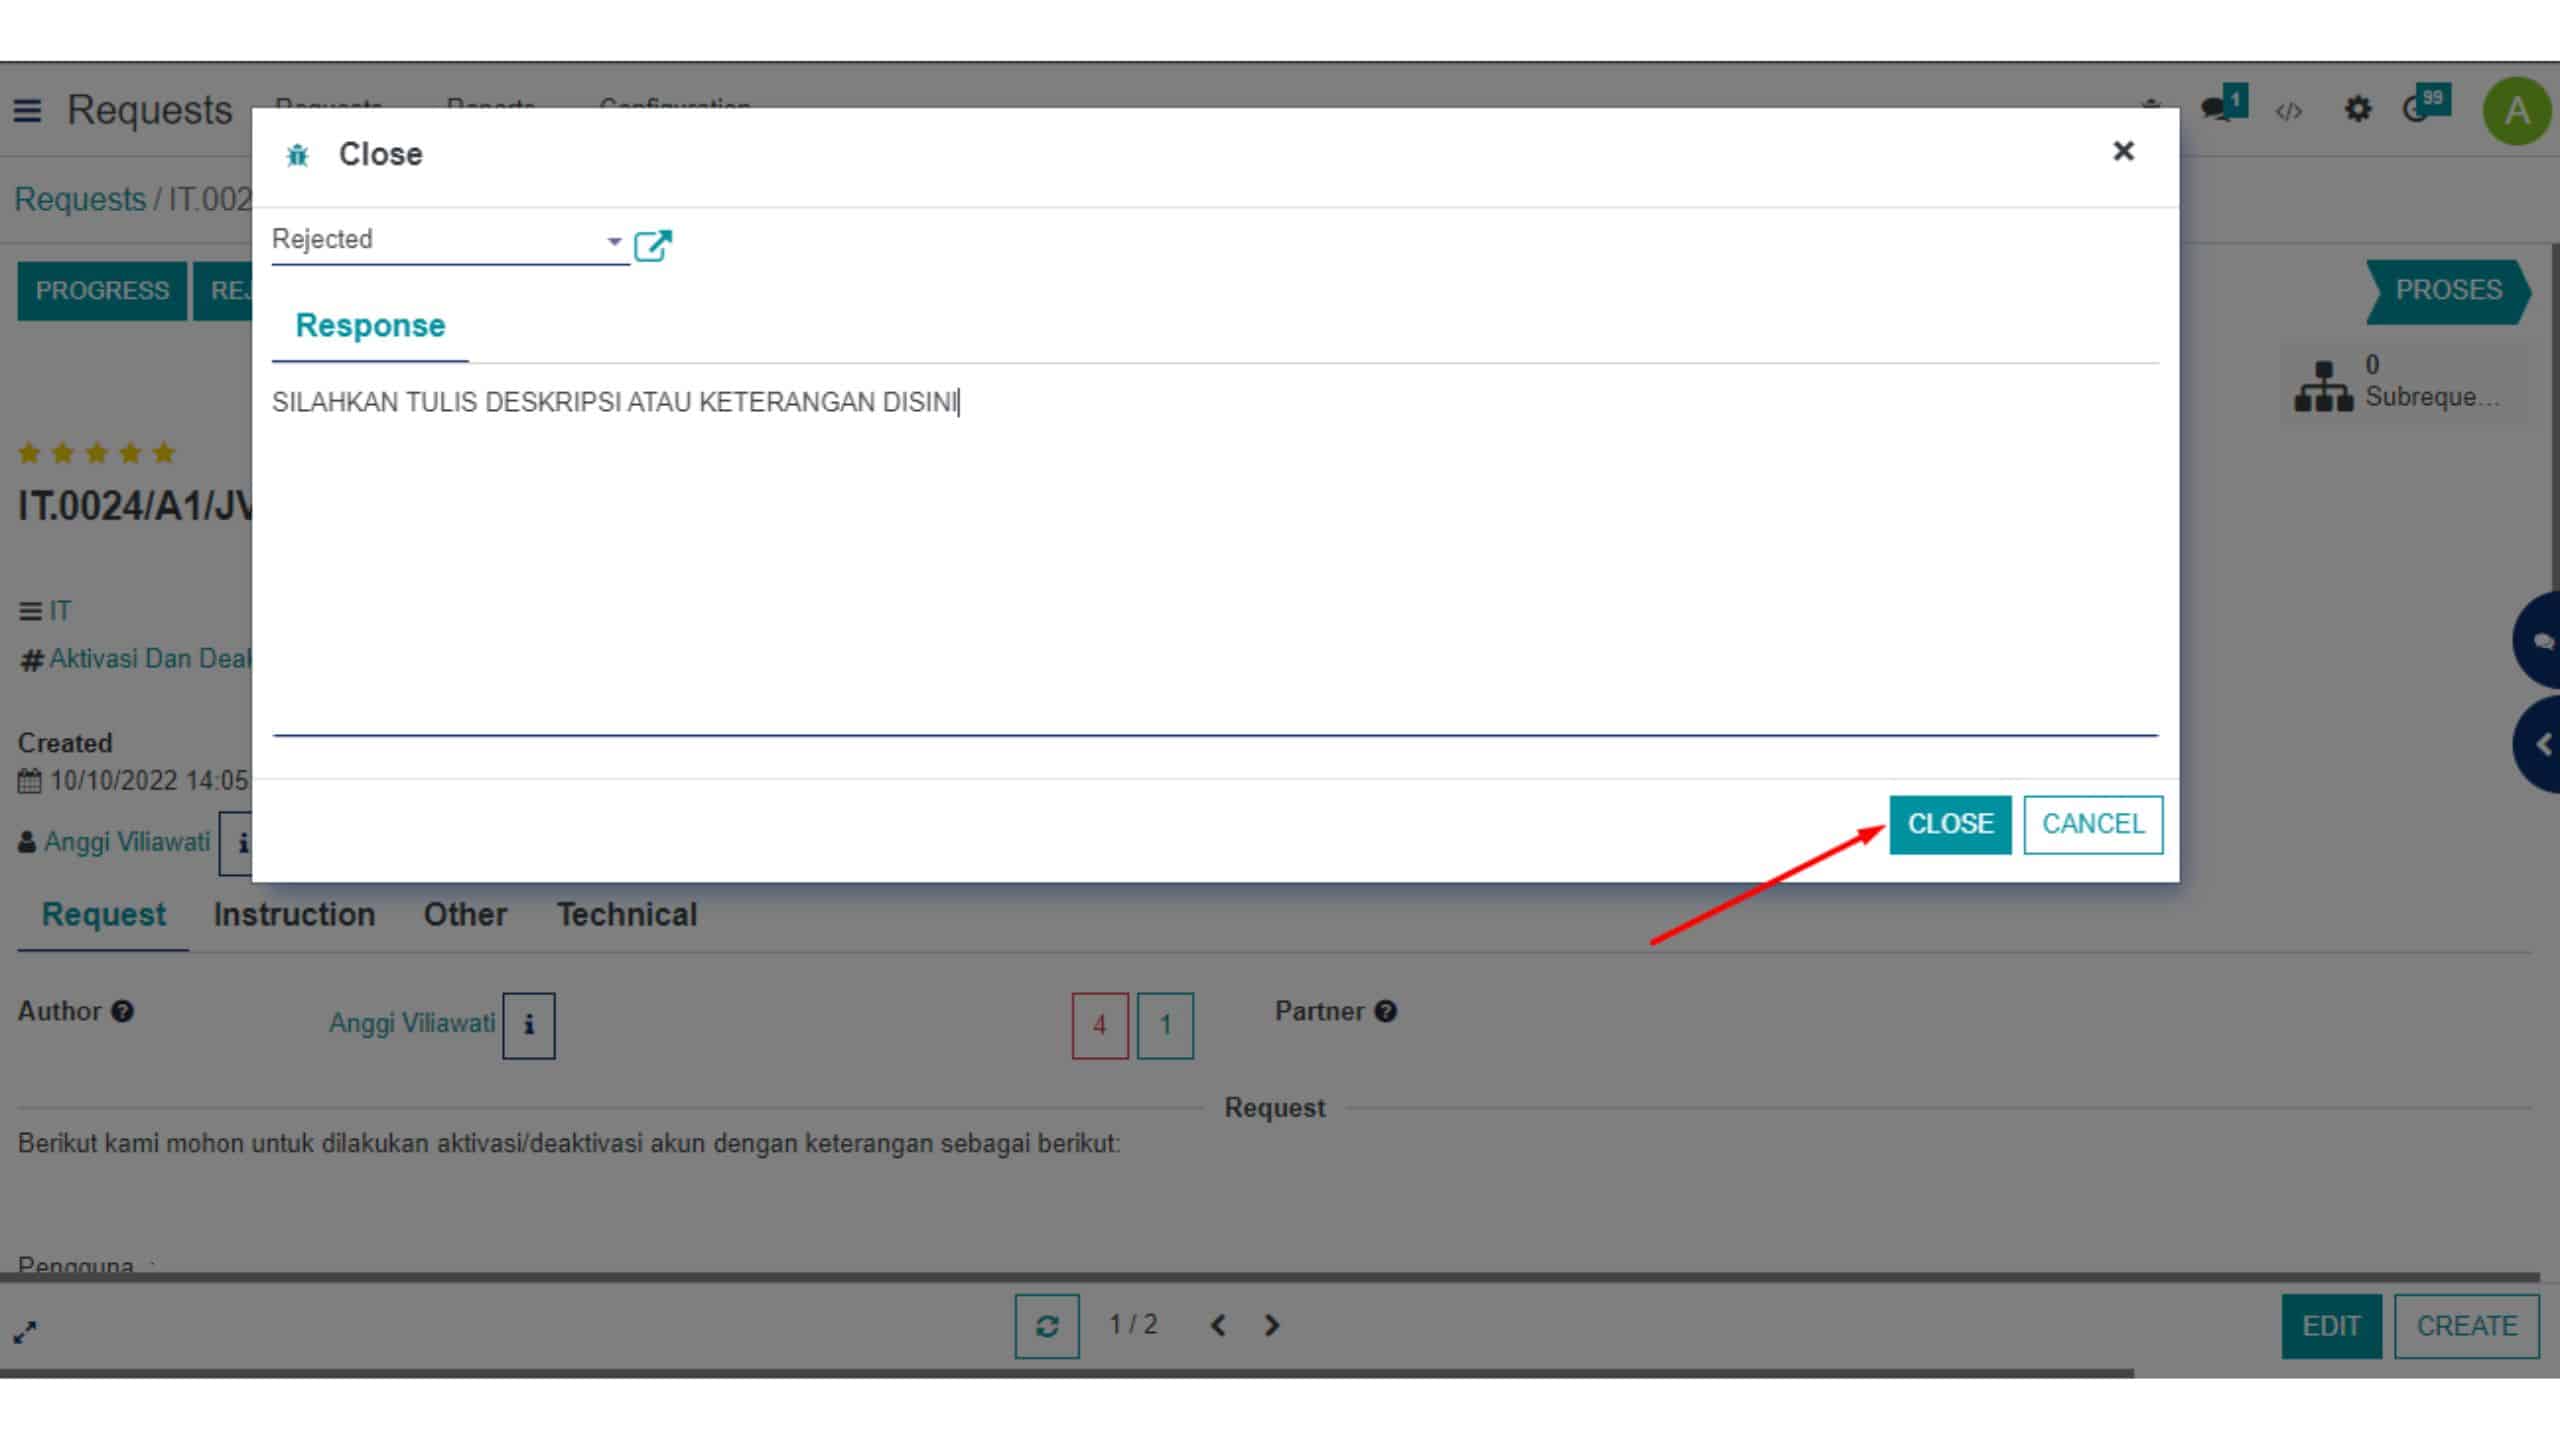Go to the previous record arrow
The image size is (2560, 1440).
1218,1326
